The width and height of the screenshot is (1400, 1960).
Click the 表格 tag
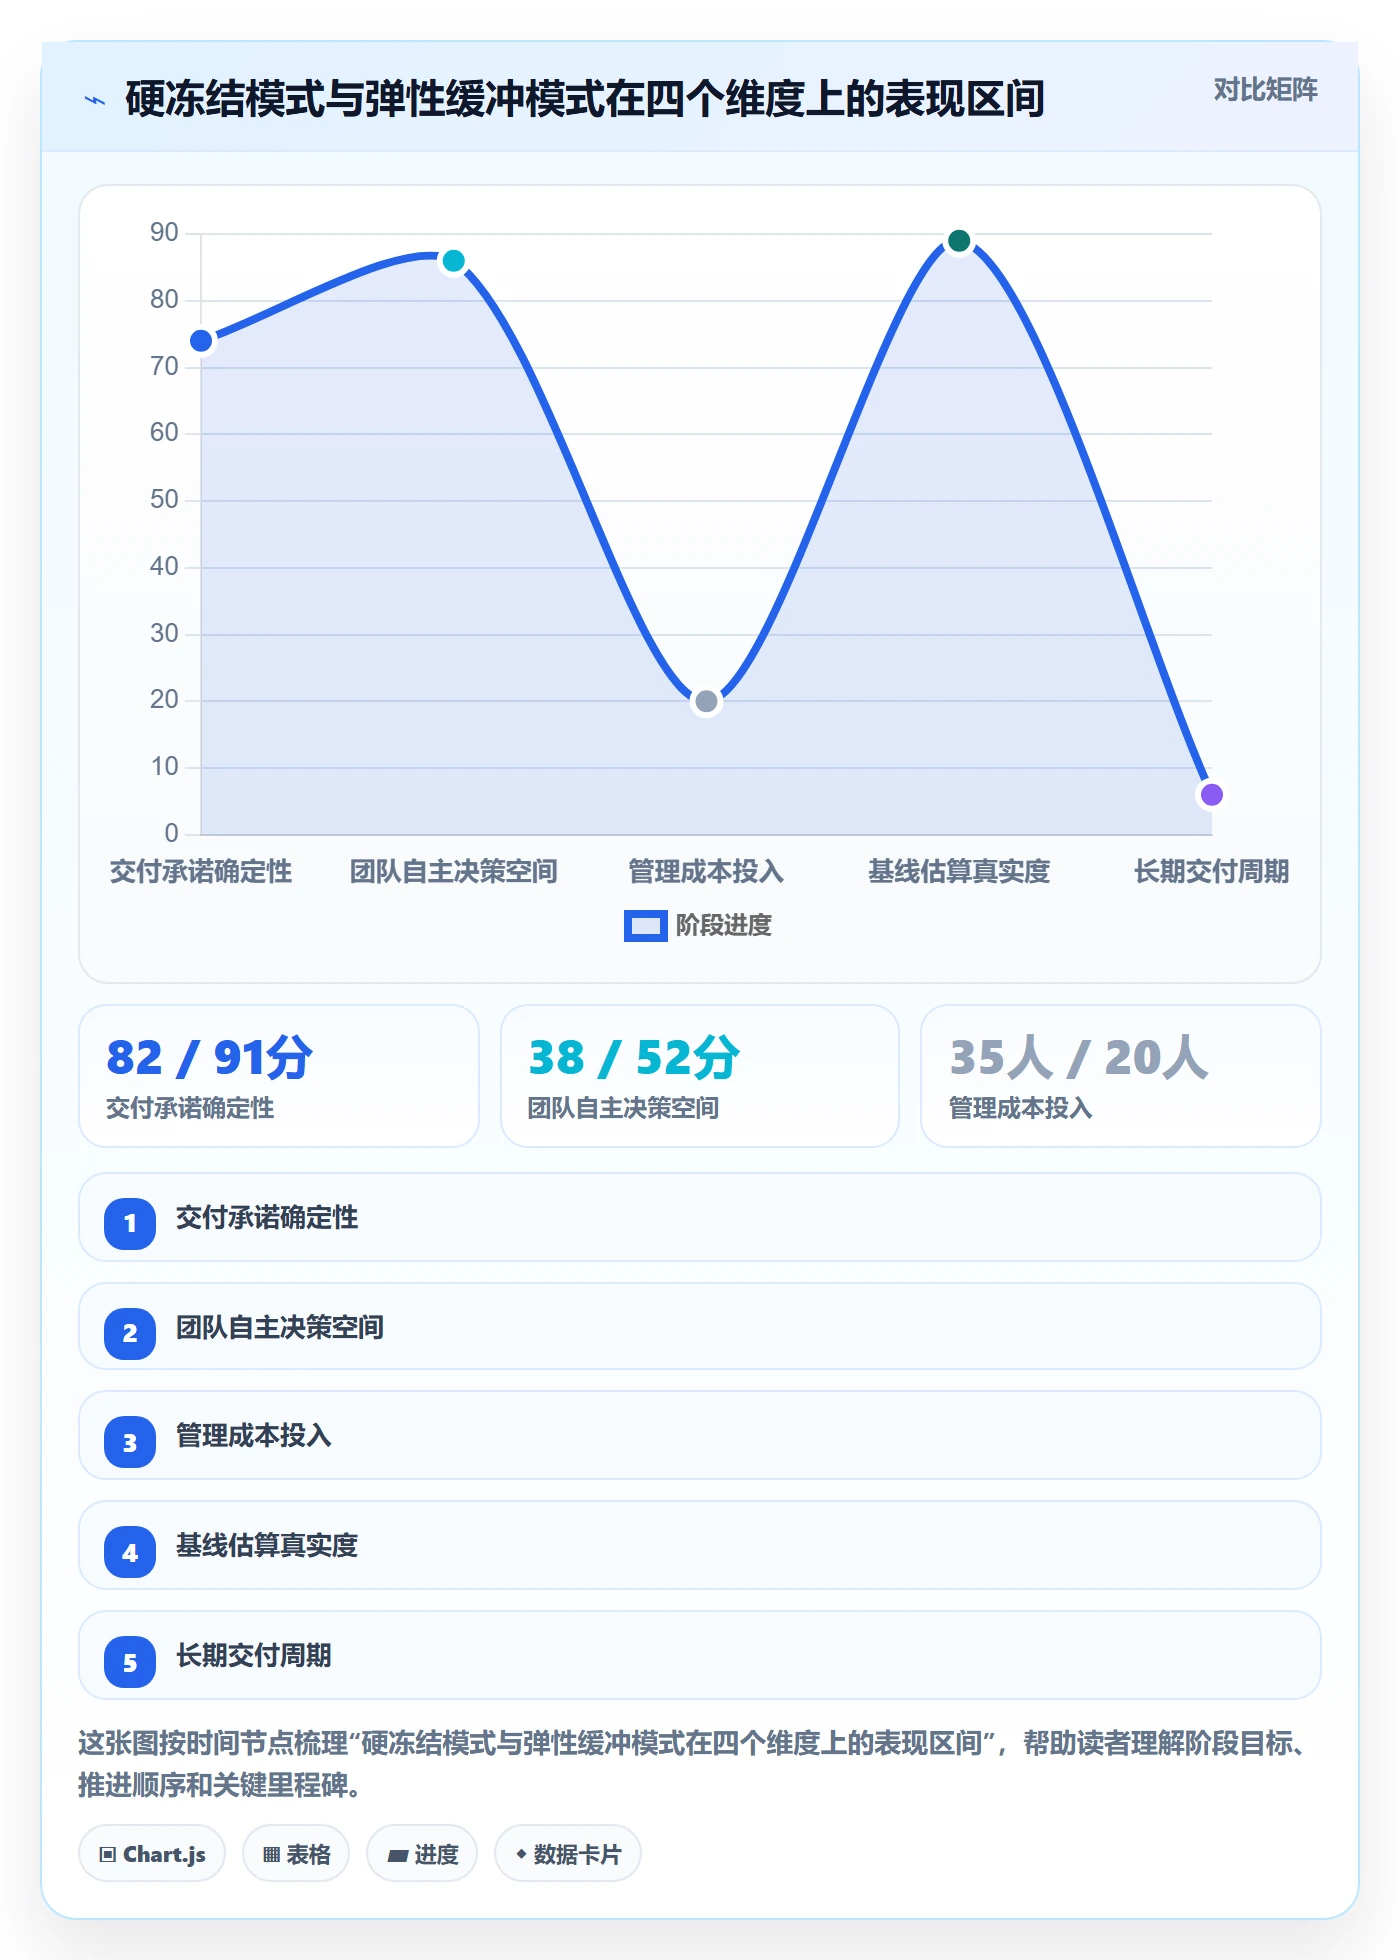296,1854
